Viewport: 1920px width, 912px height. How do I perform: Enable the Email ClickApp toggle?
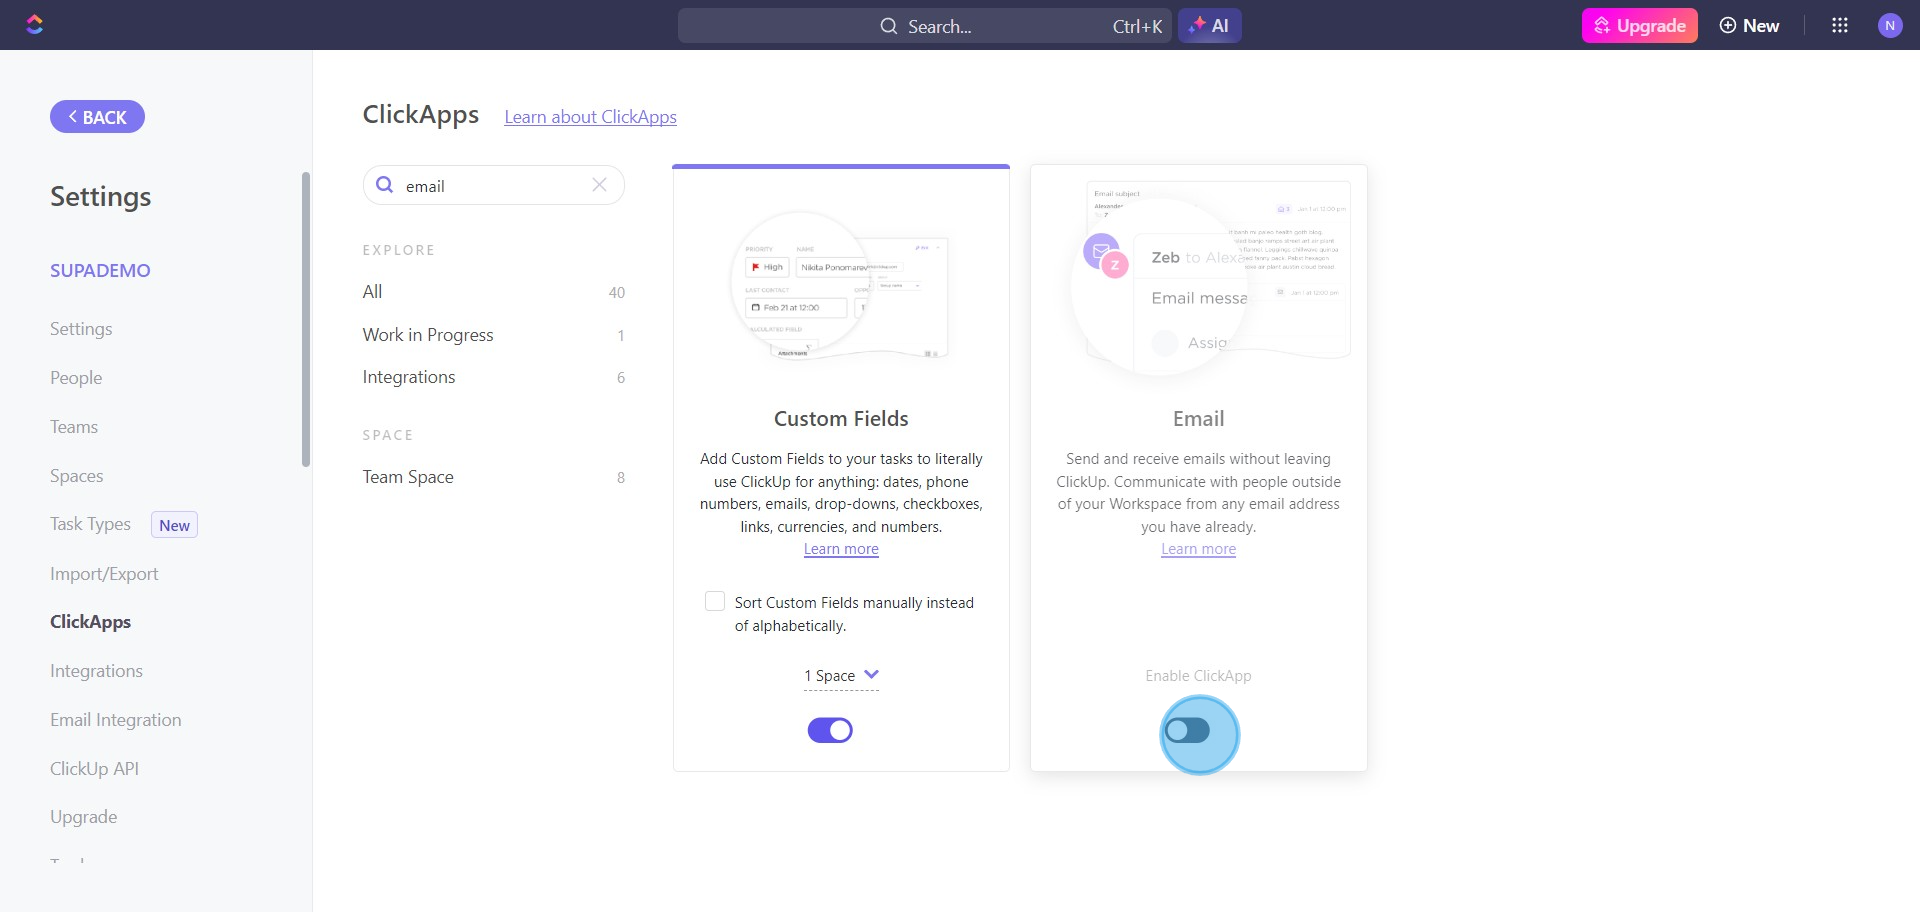1188,731
